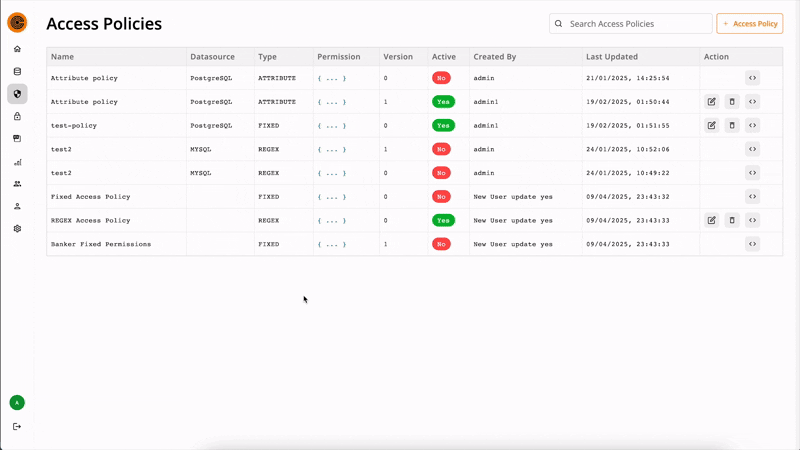Click the orange app logo

(17, 22)
